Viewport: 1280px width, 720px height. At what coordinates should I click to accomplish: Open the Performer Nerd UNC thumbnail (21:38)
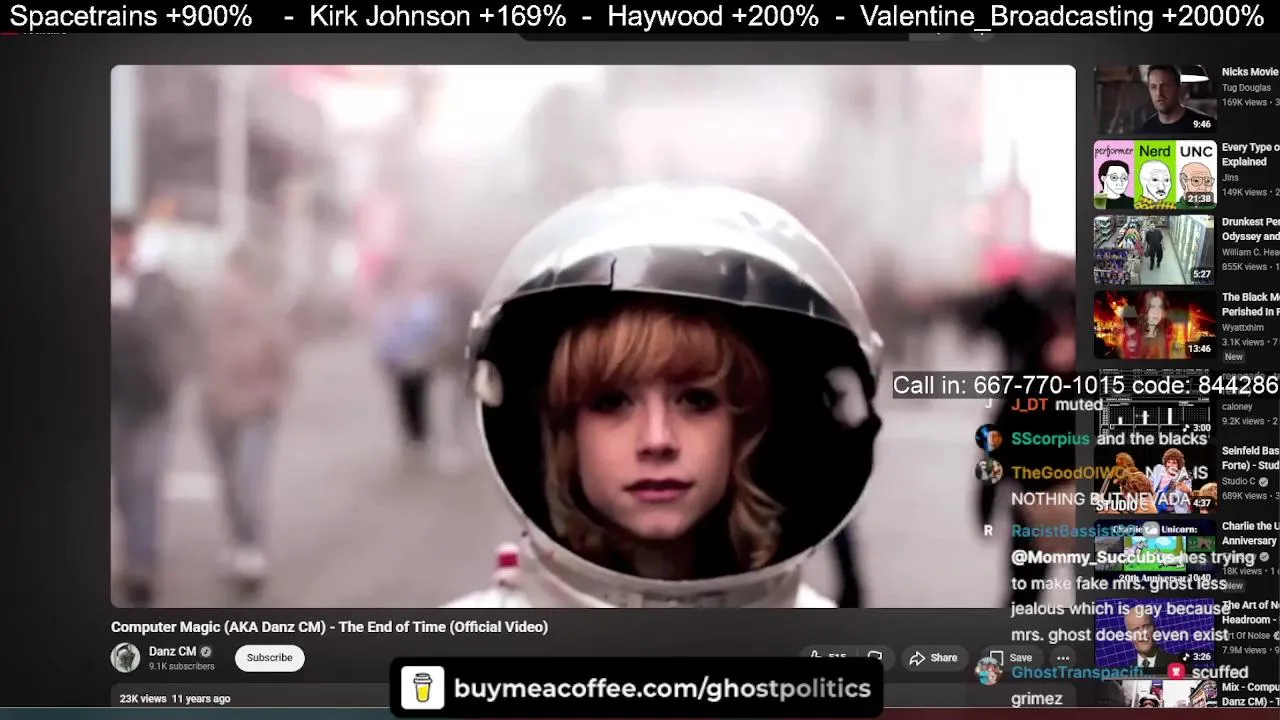[1154, 174]
